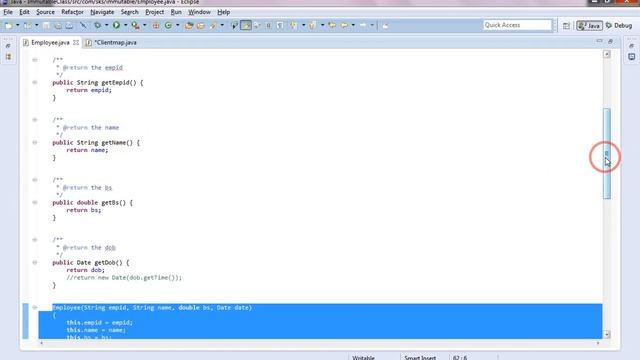The height and width of the screenshot is (360, 640).
Task: Click 'Smart Insert' in the status bar
Action: point(420,358)
